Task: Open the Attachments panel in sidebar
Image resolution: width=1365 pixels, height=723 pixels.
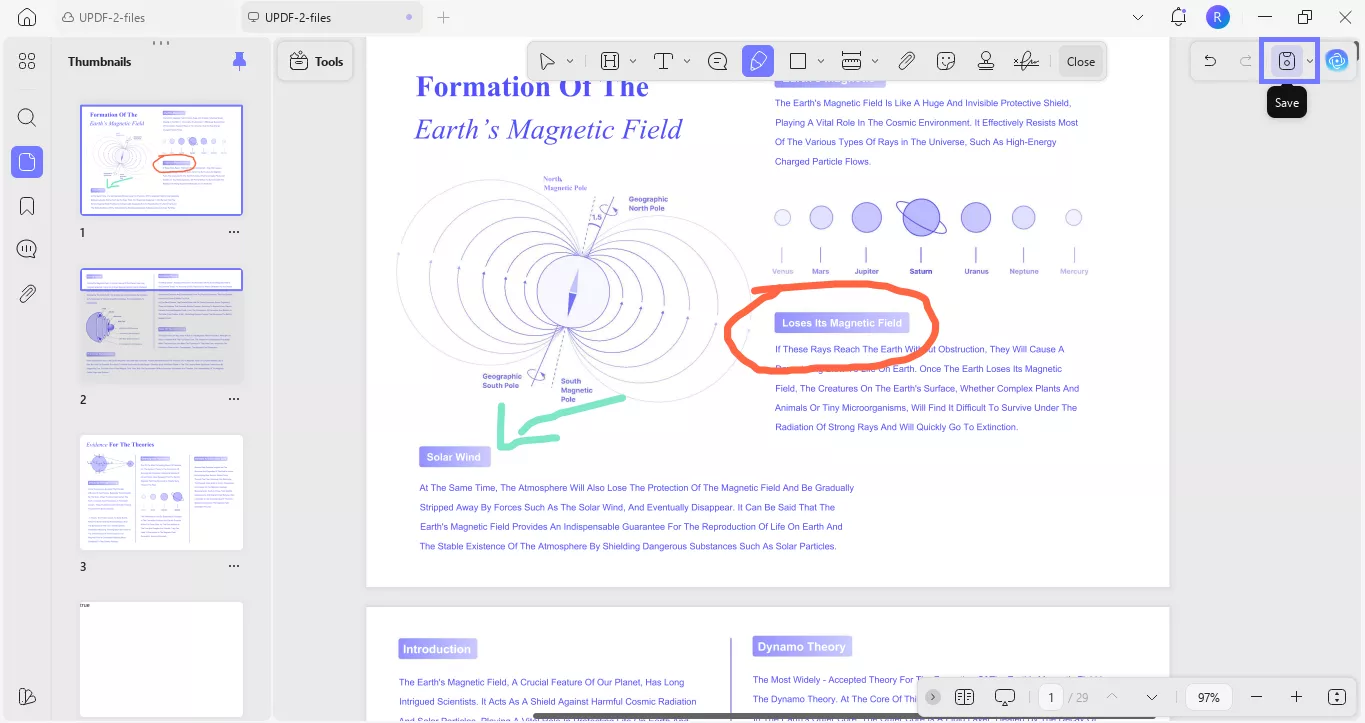Action: (27, 294)
